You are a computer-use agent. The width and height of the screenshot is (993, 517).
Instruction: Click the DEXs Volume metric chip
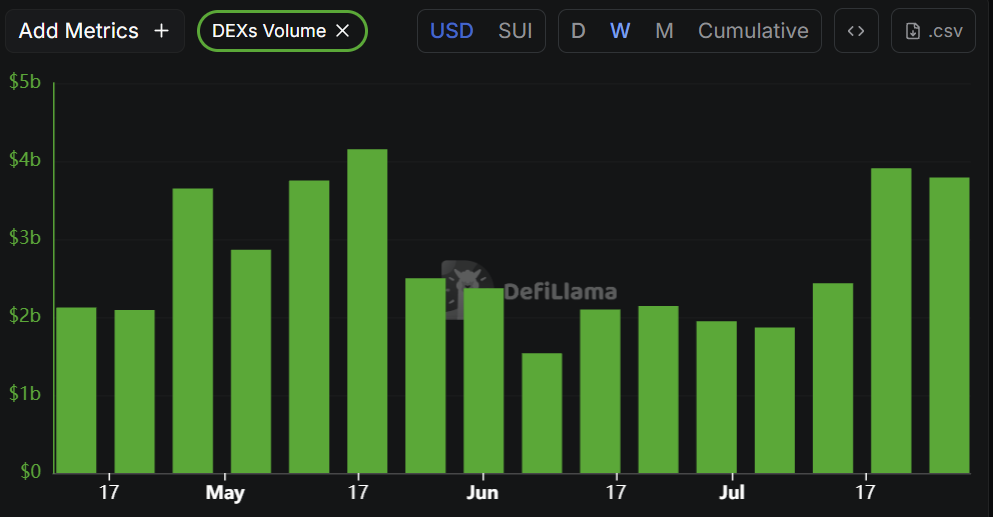coord(282,30)
